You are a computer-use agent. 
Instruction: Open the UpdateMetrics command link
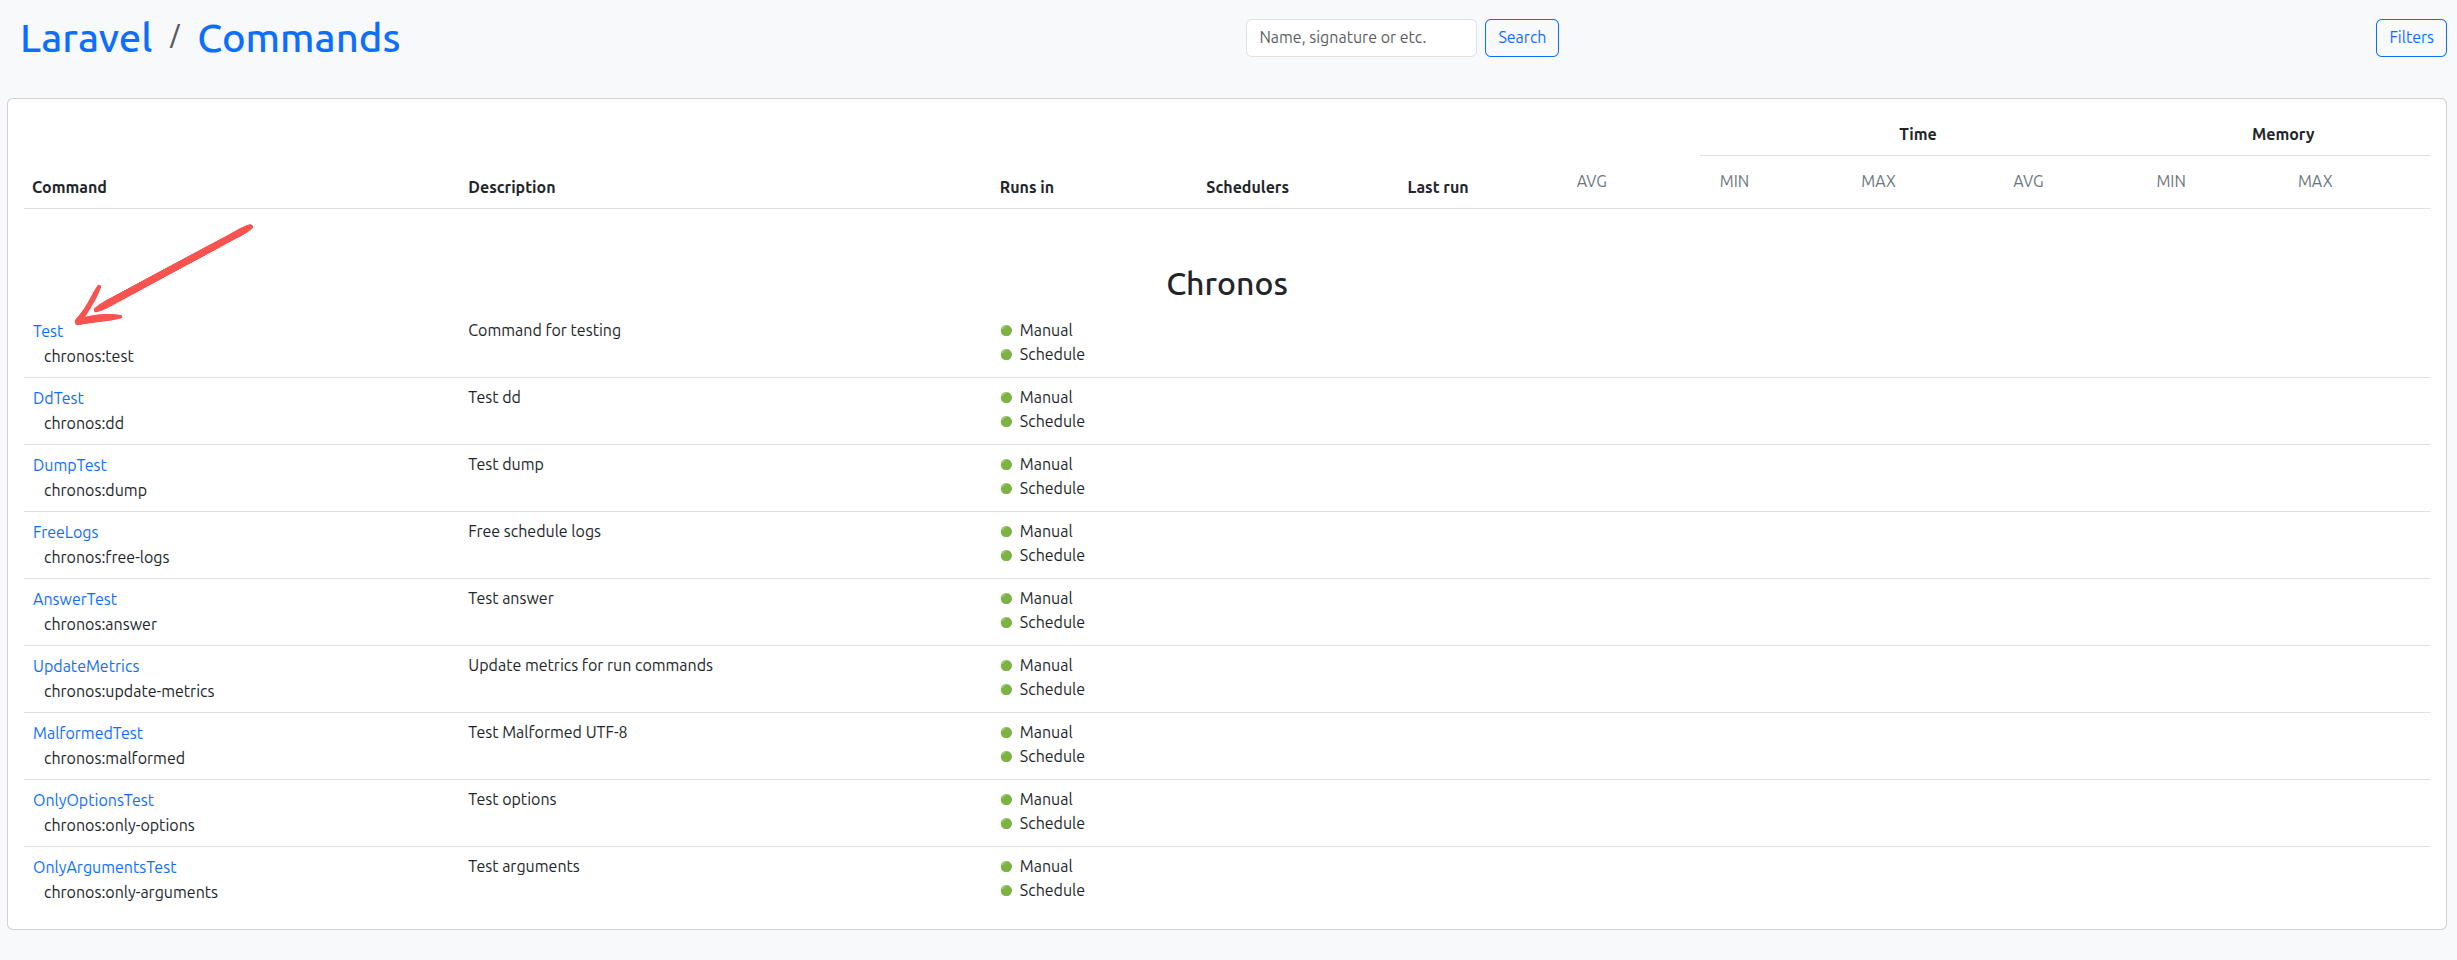tap(86, 666)
